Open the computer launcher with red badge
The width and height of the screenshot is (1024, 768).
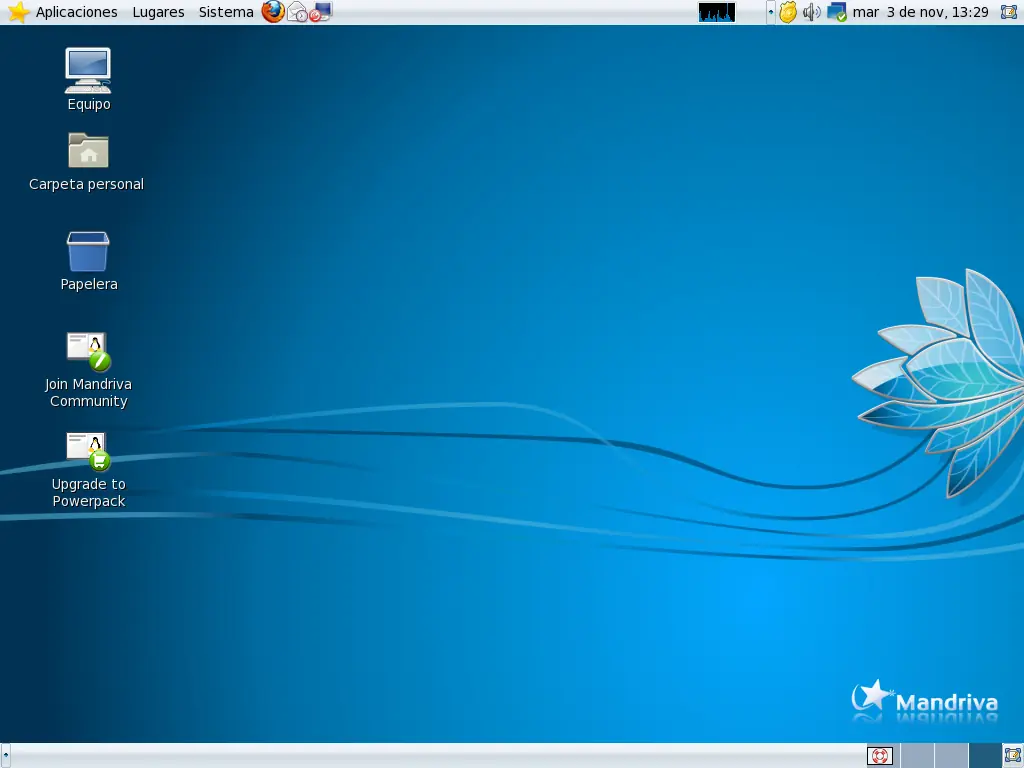click(x=321, y=12)
